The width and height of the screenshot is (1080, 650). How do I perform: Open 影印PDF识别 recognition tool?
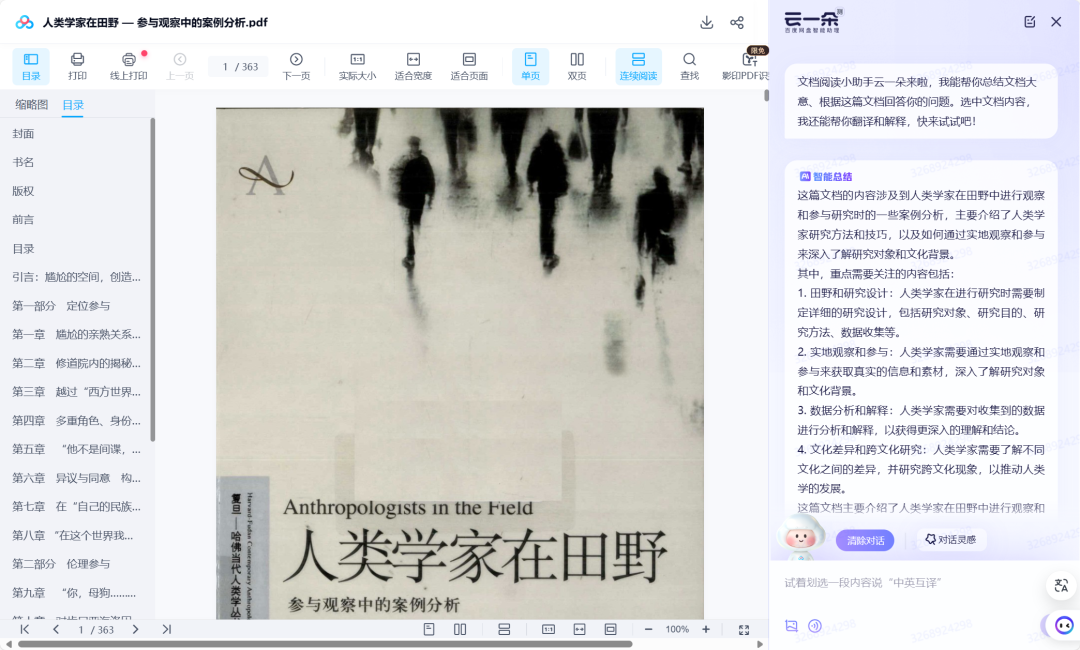click(745, 66)
